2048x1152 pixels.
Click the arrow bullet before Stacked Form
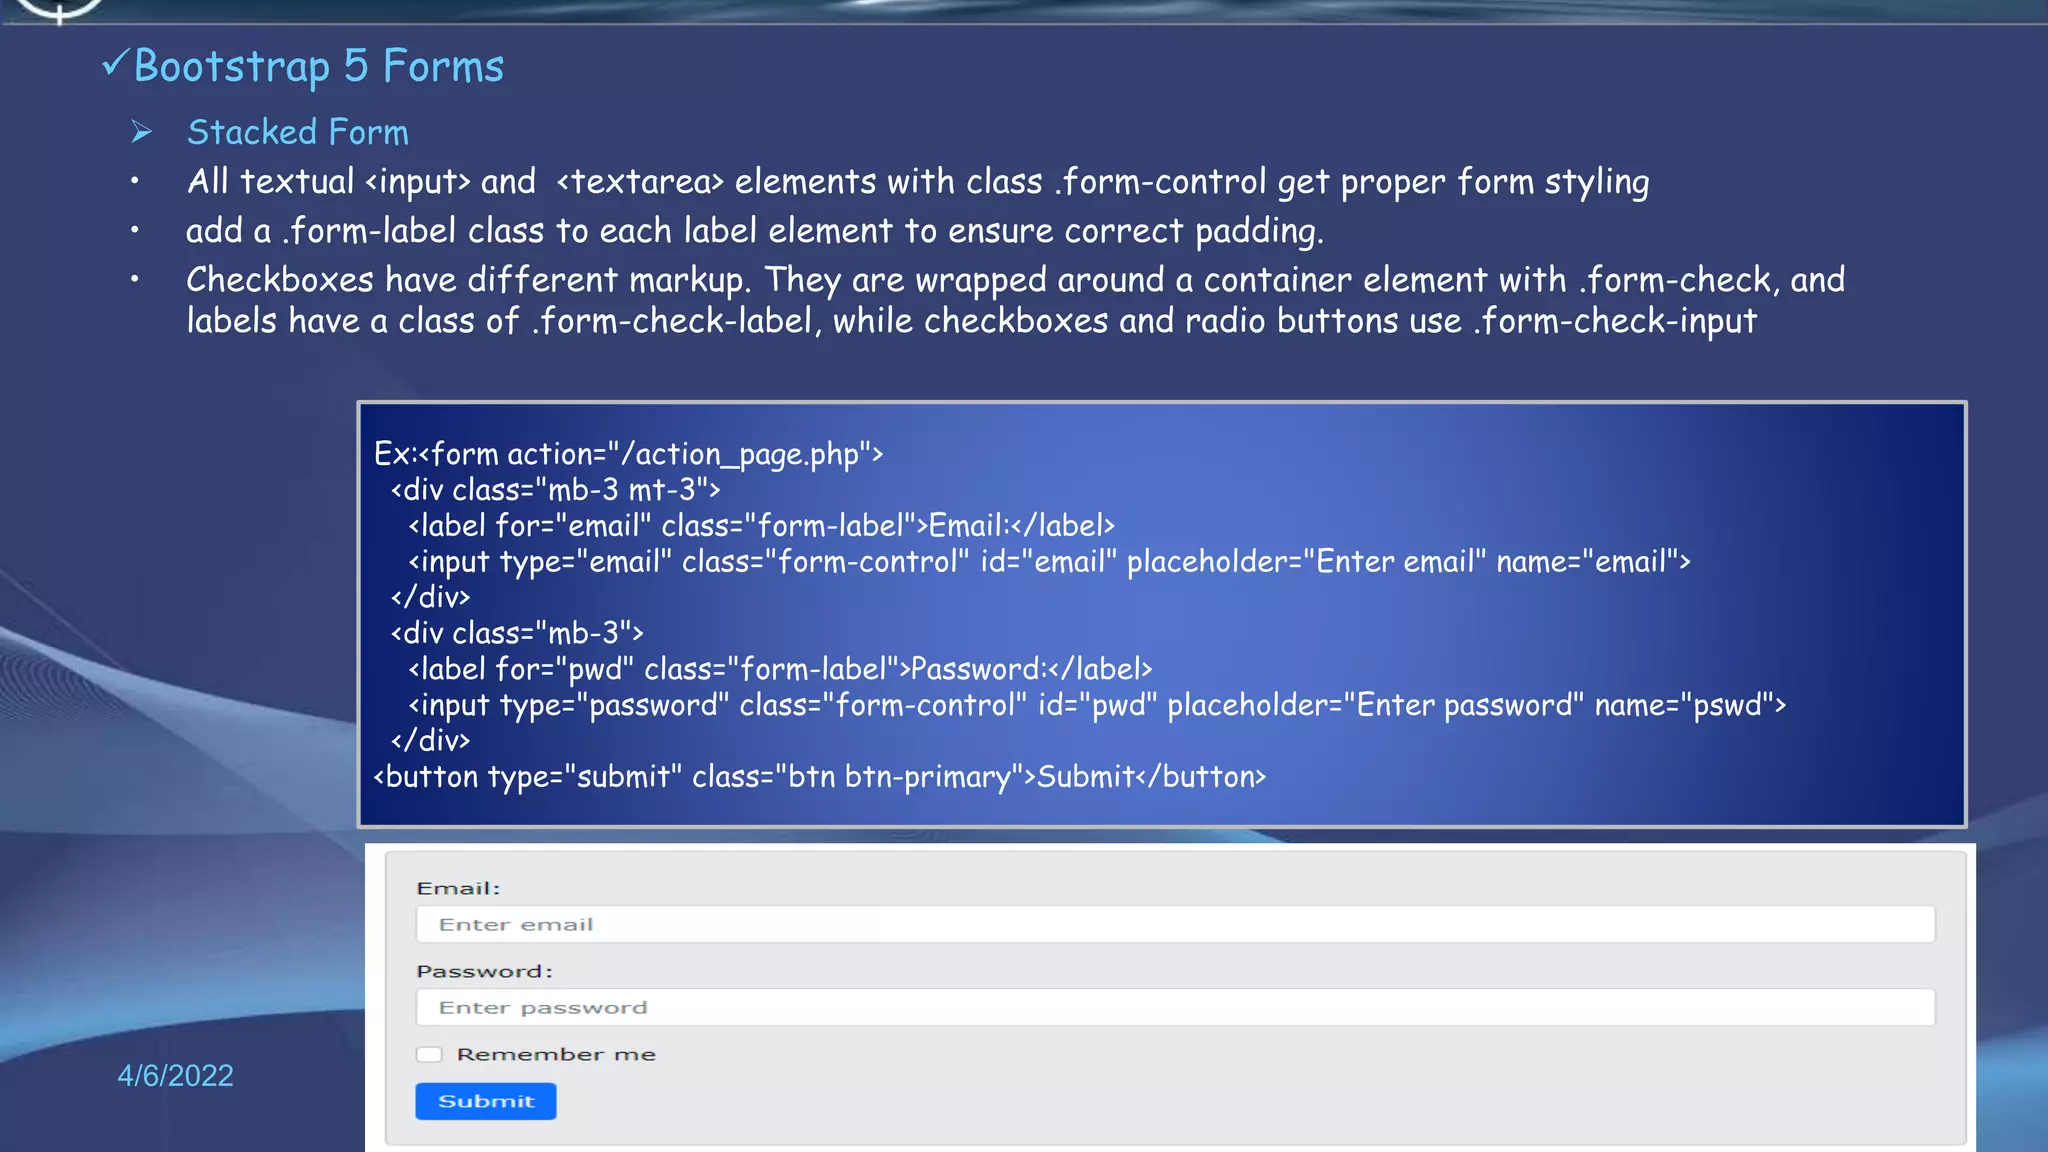point(142,131)
